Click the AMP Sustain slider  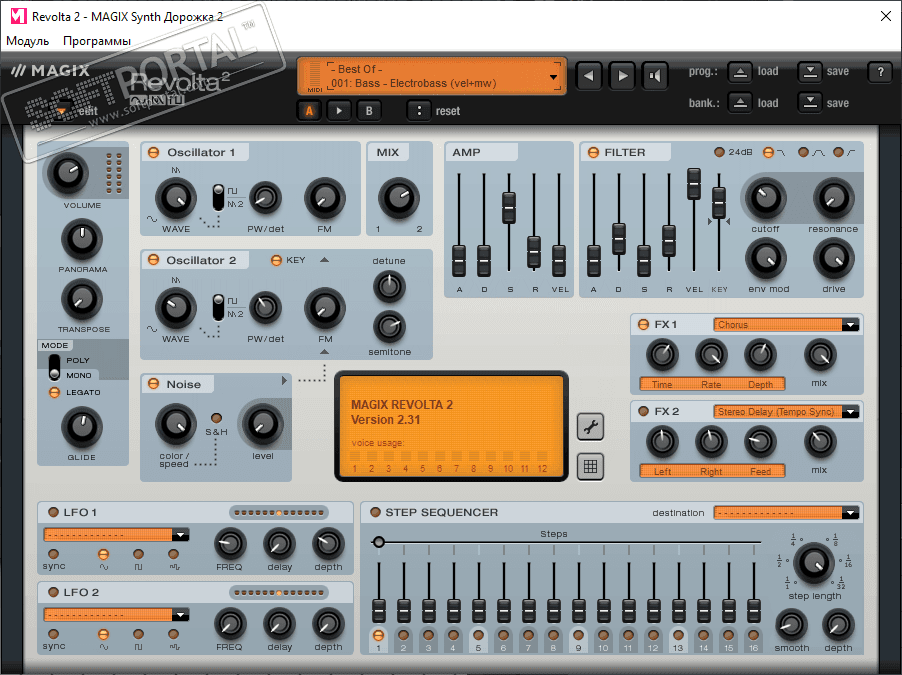pyautogui.click(x=509, y=207)
